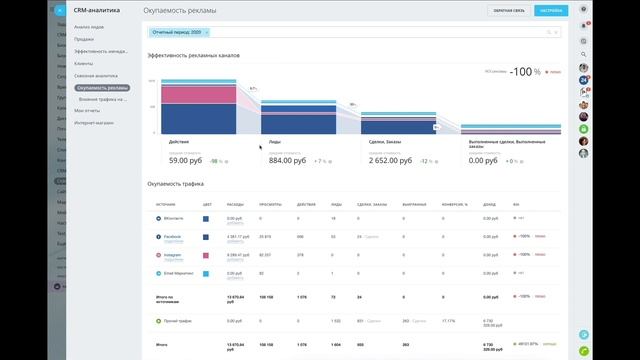Open Мои отчеты section
640x360 pixels.
point(87,111)
